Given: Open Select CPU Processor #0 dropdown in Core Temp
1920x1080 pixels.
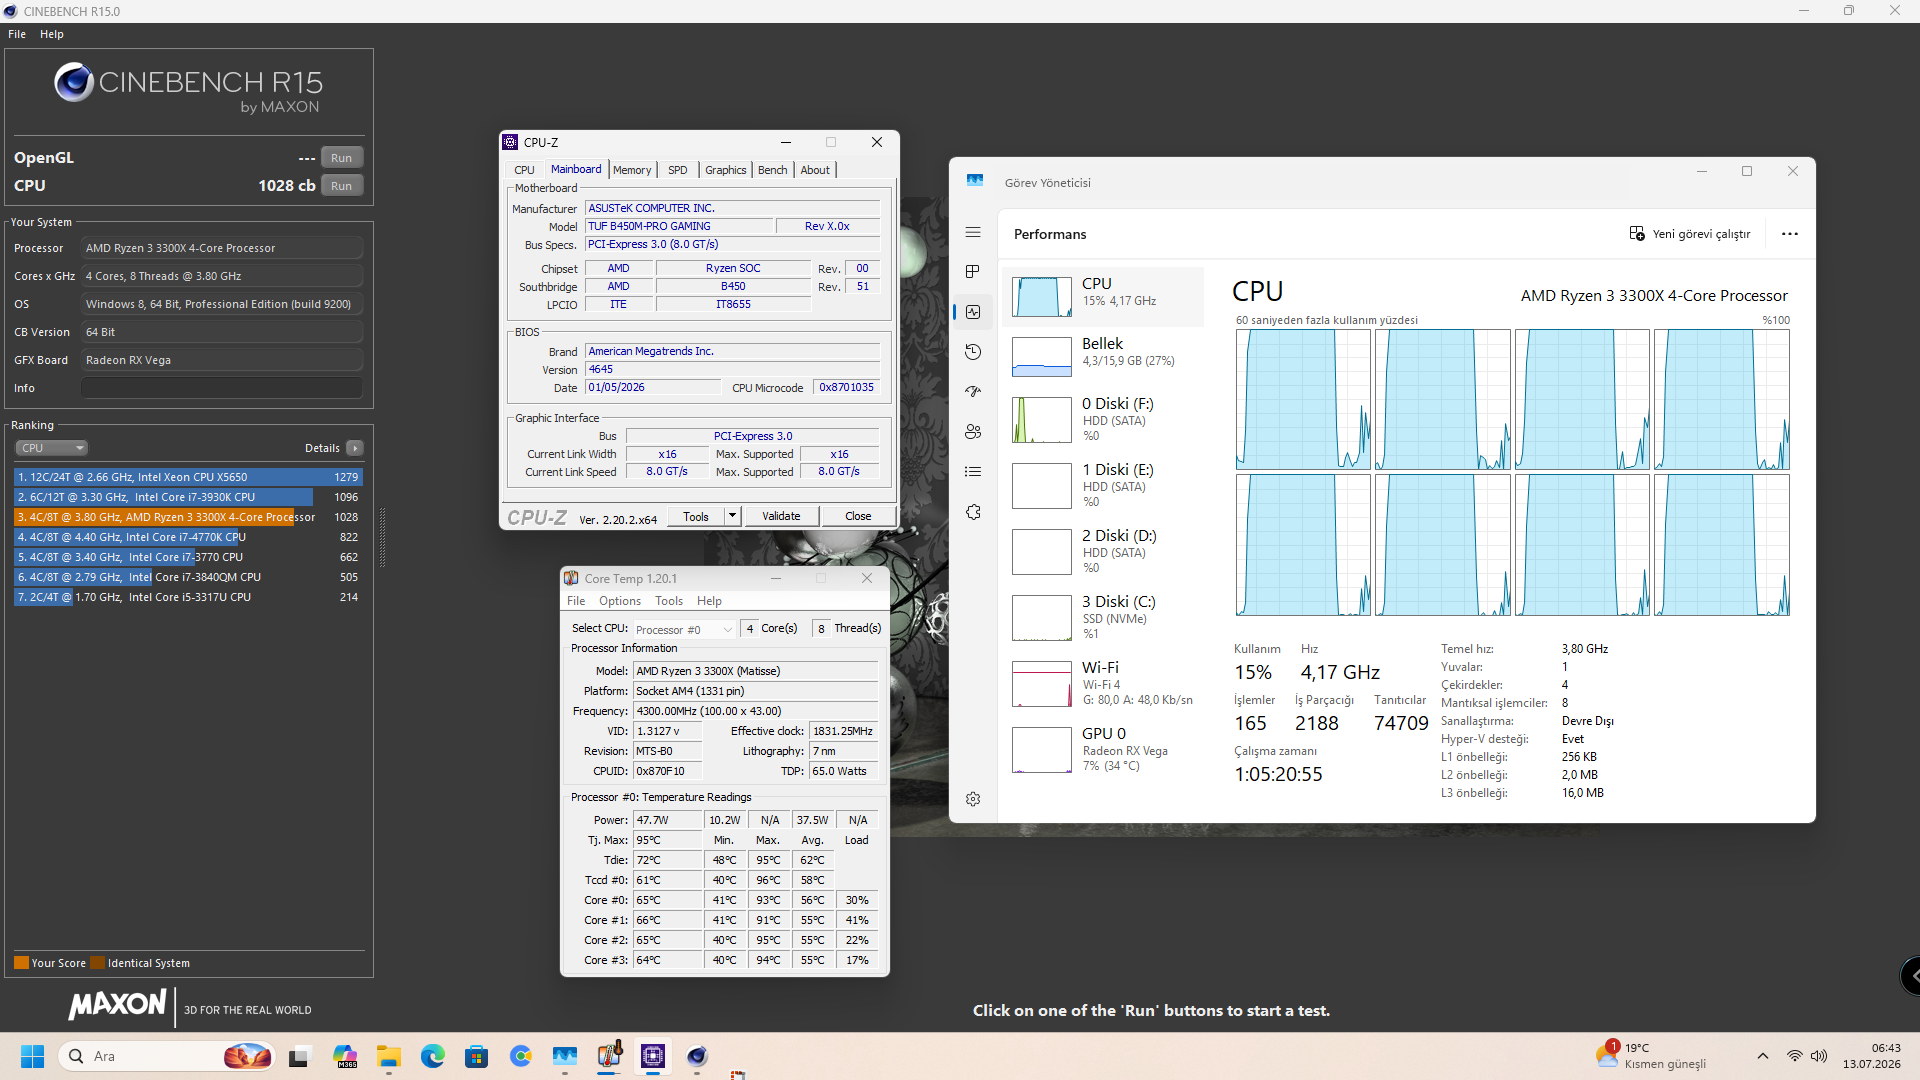Looking at the screenshot, I should pos(685,629).
